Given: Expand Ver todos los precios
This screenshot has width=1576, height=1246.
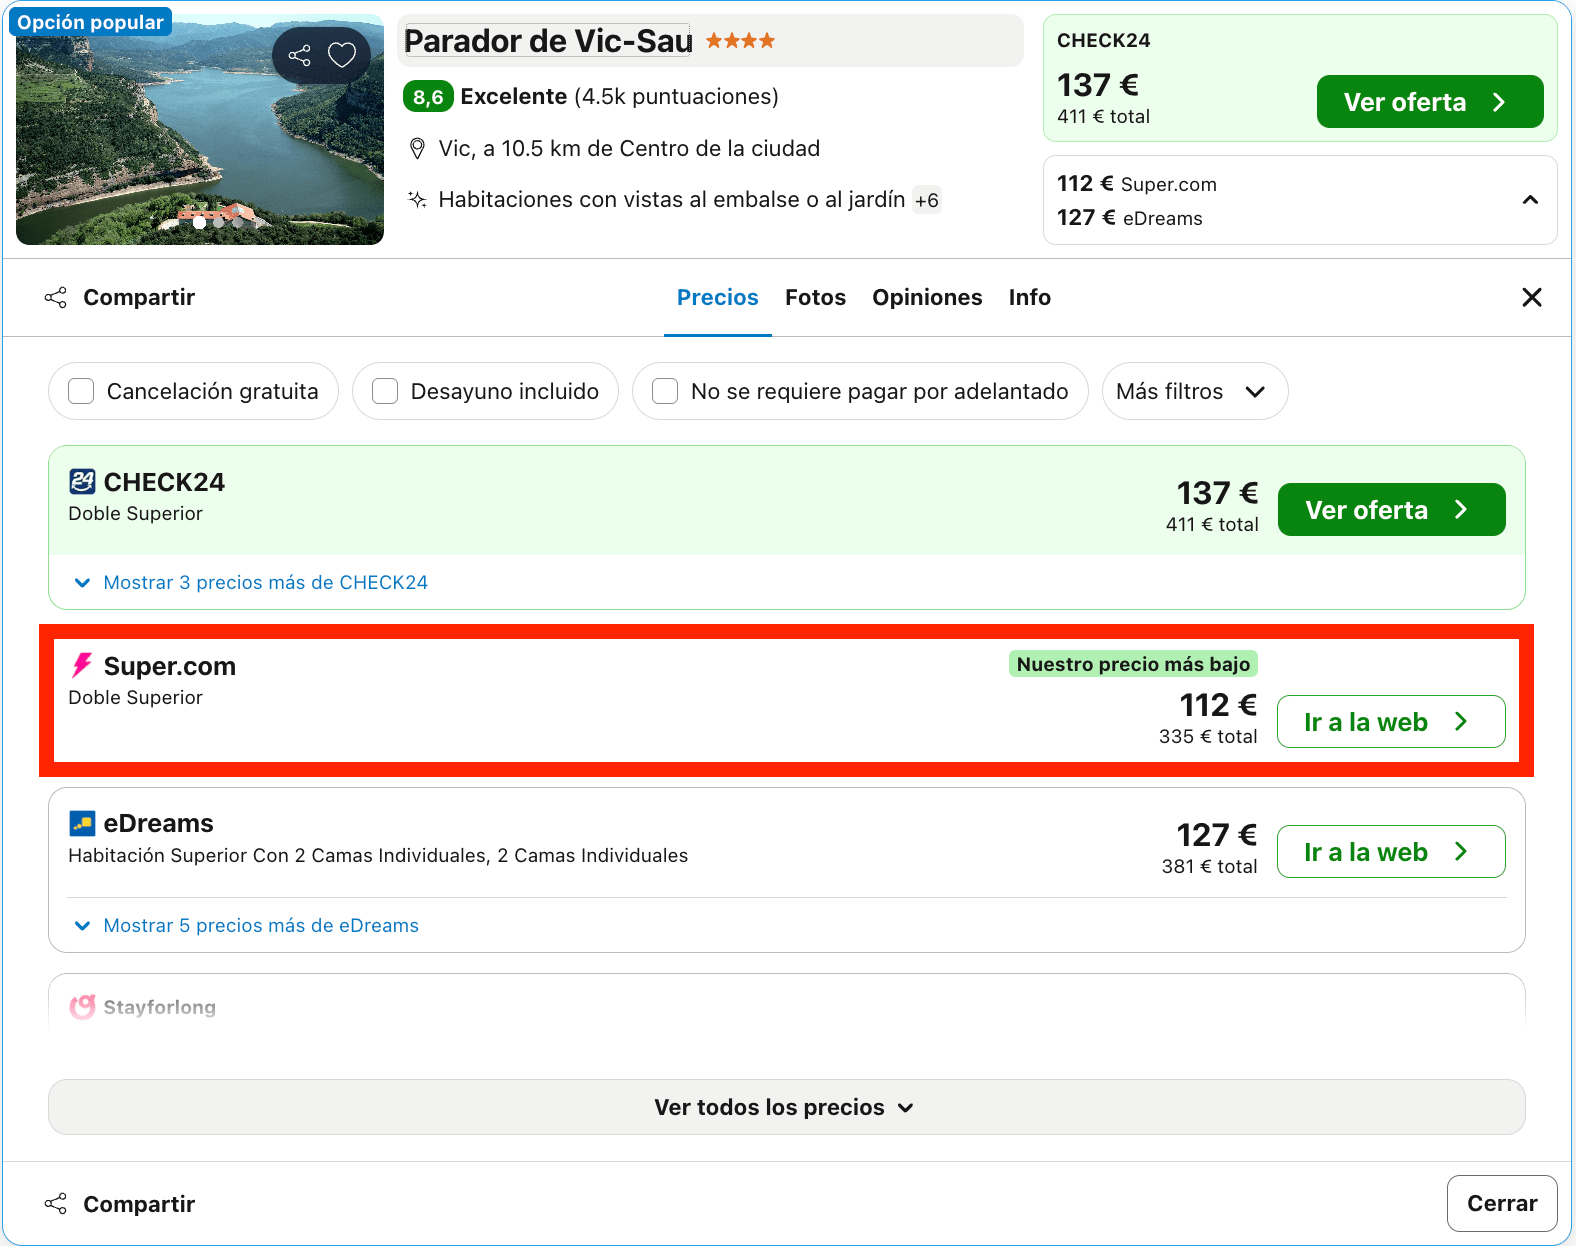Looking at the screenshot, I should coord(787,1107).
